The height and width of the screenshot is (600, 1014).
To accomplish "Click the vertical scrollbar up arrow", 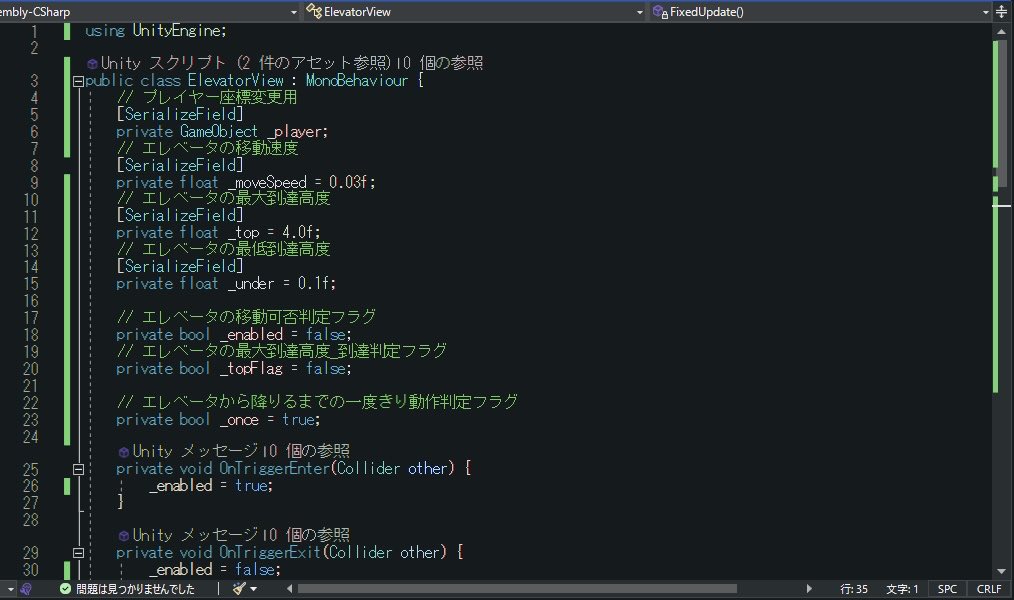I will (1002, 31).
